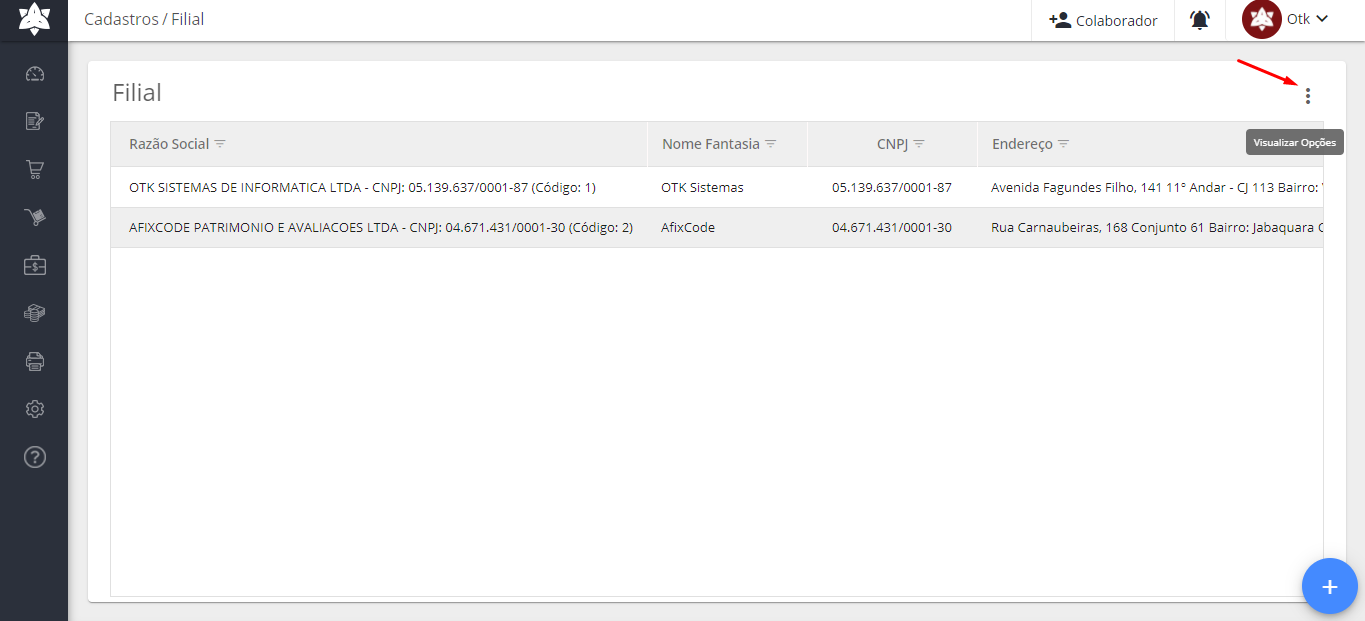Click the Filial page heading
The image size is (1365, 621).
tap(137, 93)
